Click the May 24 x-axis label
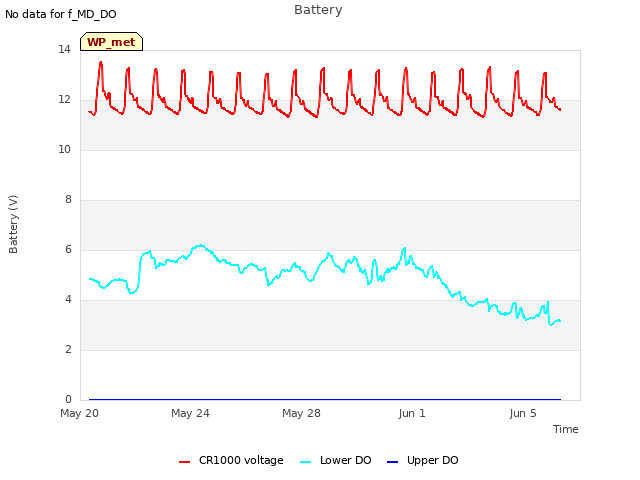This screenshot has width=640, height=480. (x=190, y=413)
